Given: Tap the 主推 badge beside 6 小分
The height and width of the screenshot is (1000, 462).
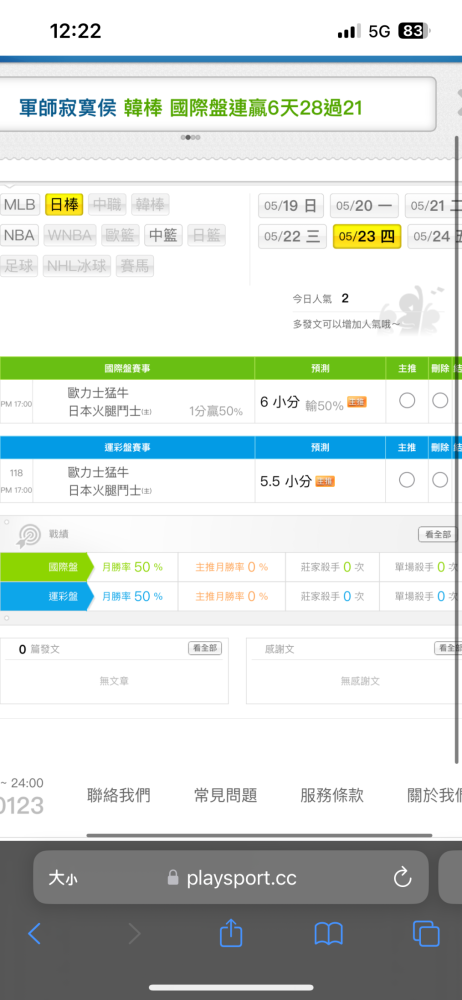Looking at the screenshot, I should tap(357, 402).
